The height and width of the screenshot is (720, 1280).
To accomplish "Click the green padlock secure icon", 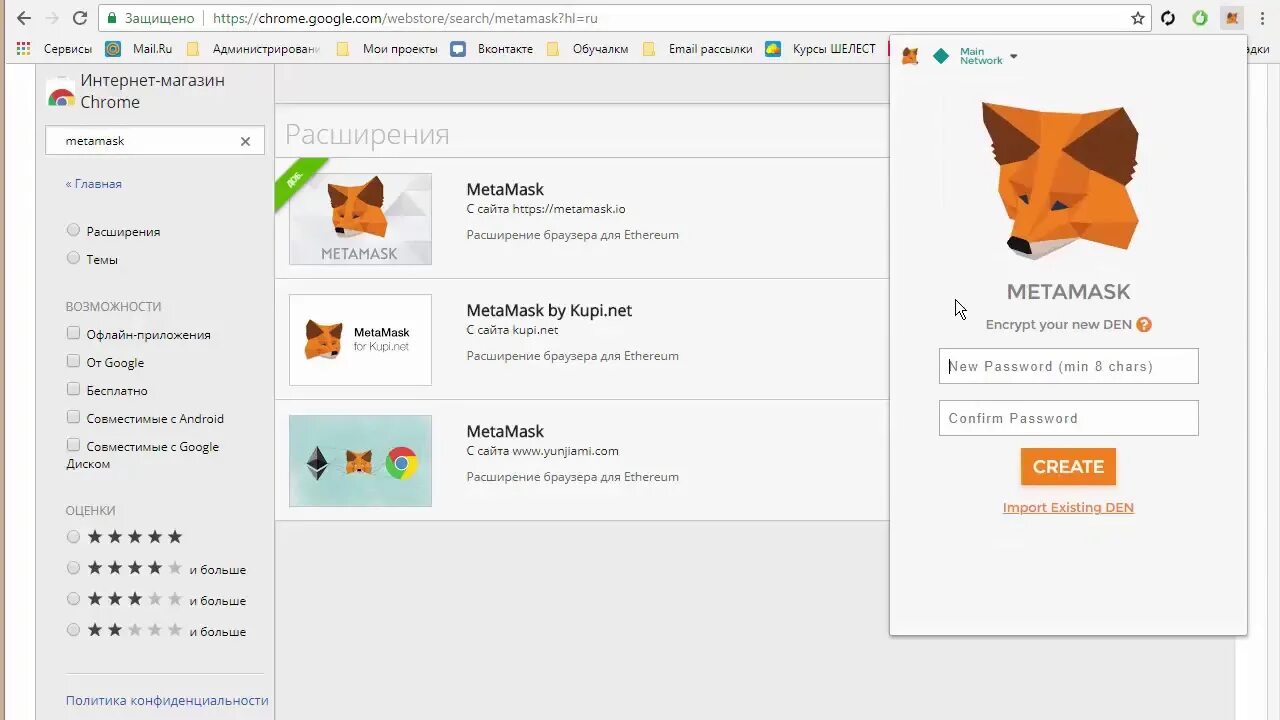I will pyautogui.click(x=112, y=18).
